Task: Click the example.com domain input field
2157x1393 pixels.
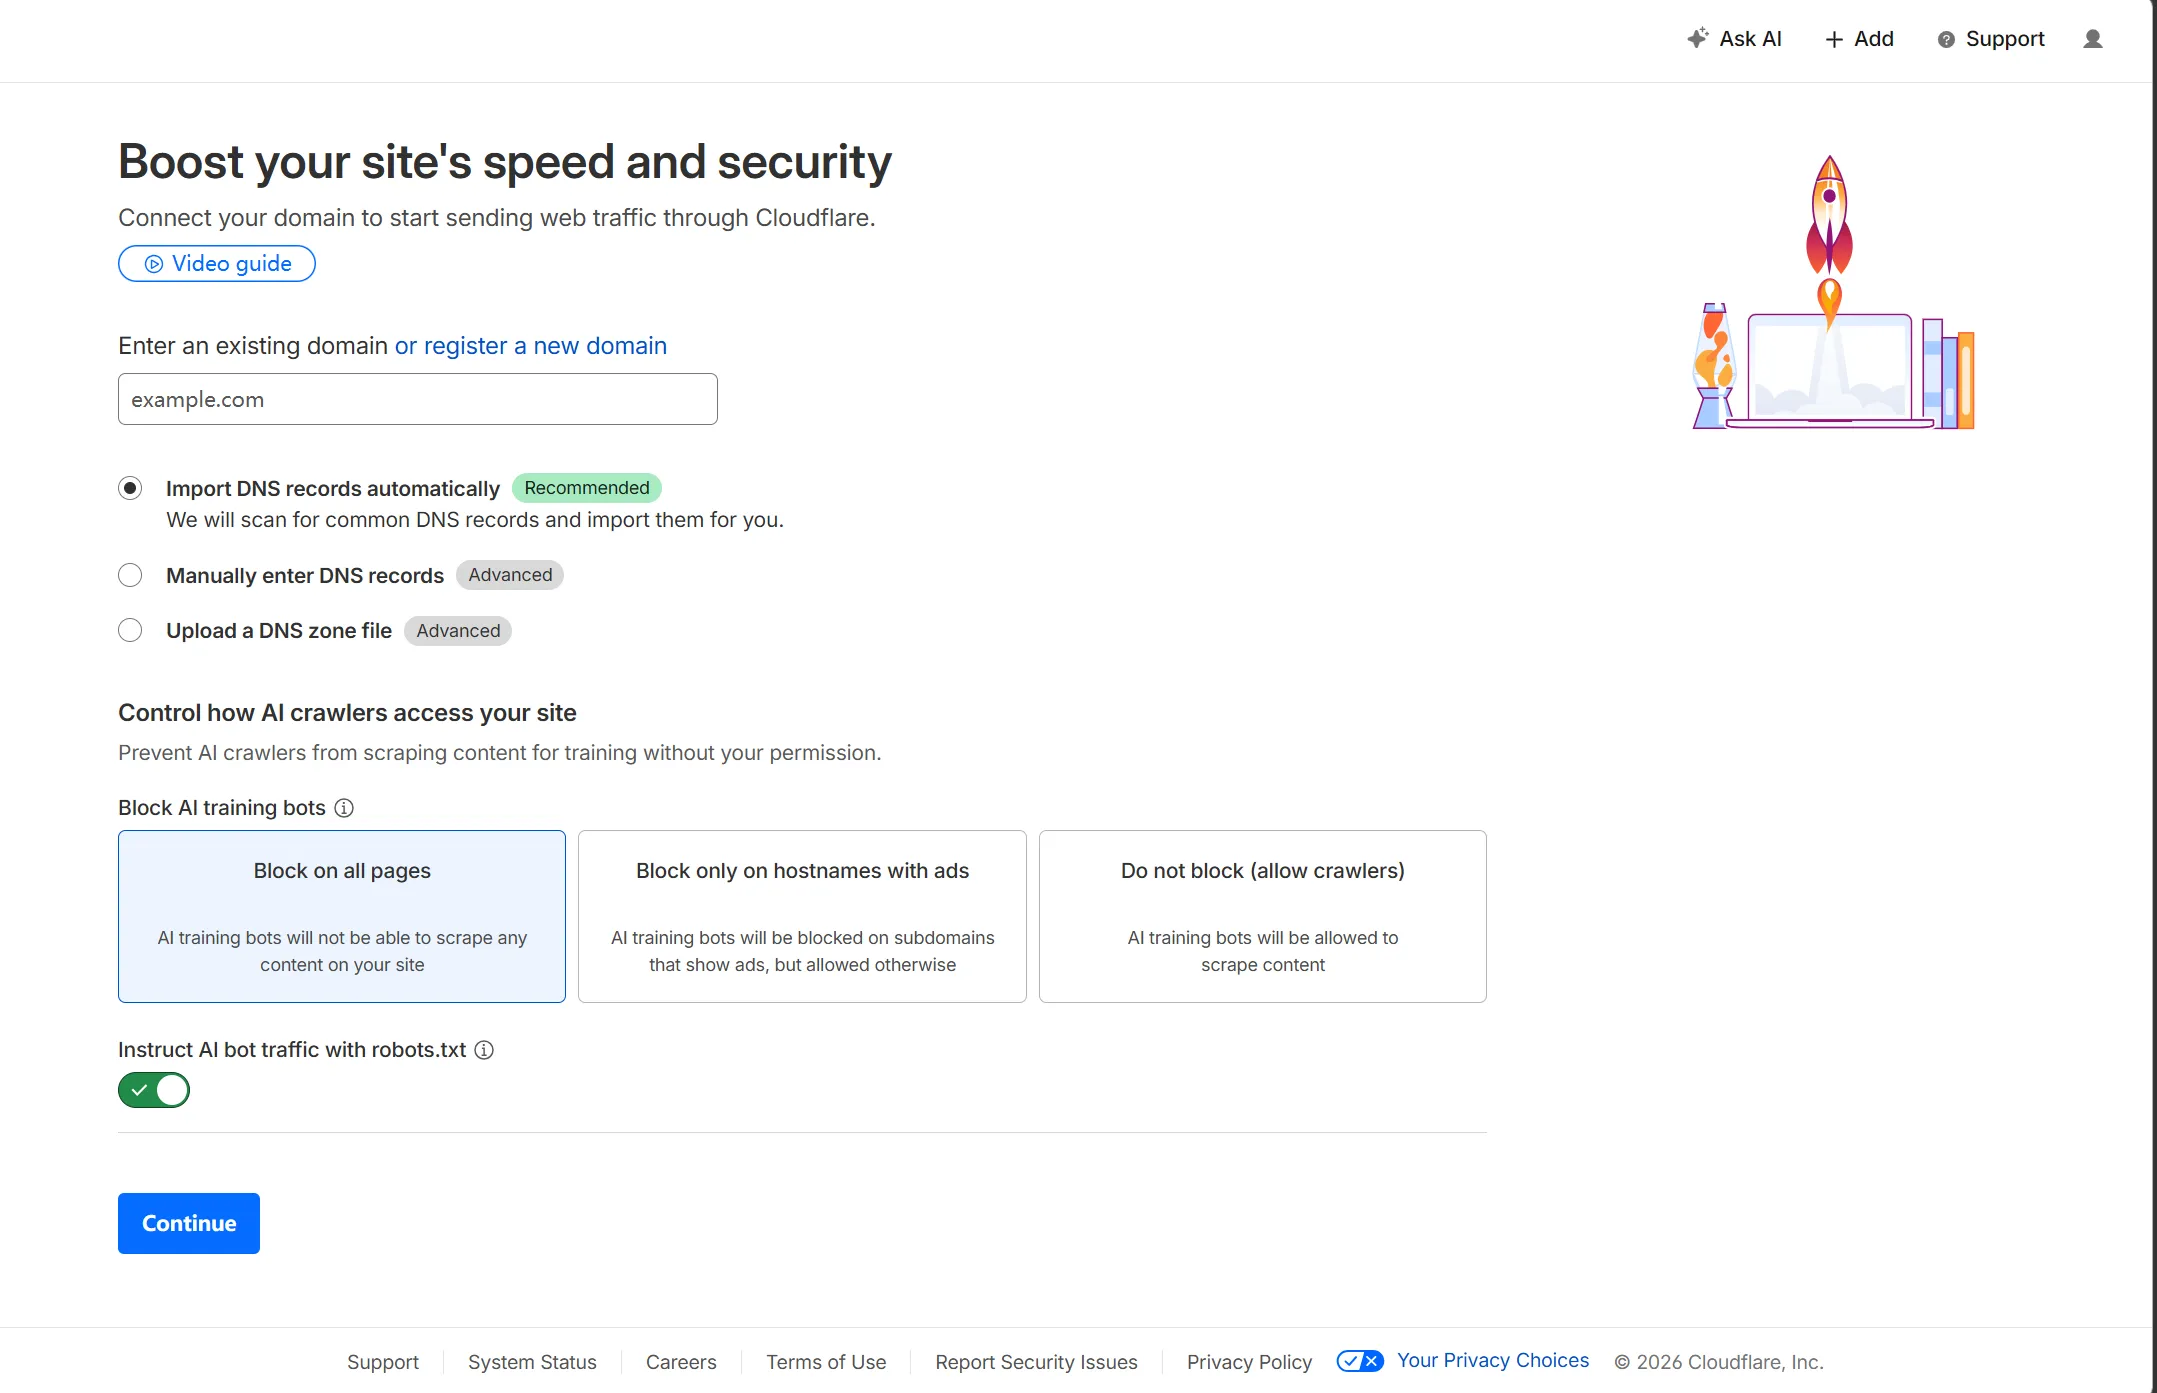Action: [x=418, y=399]
